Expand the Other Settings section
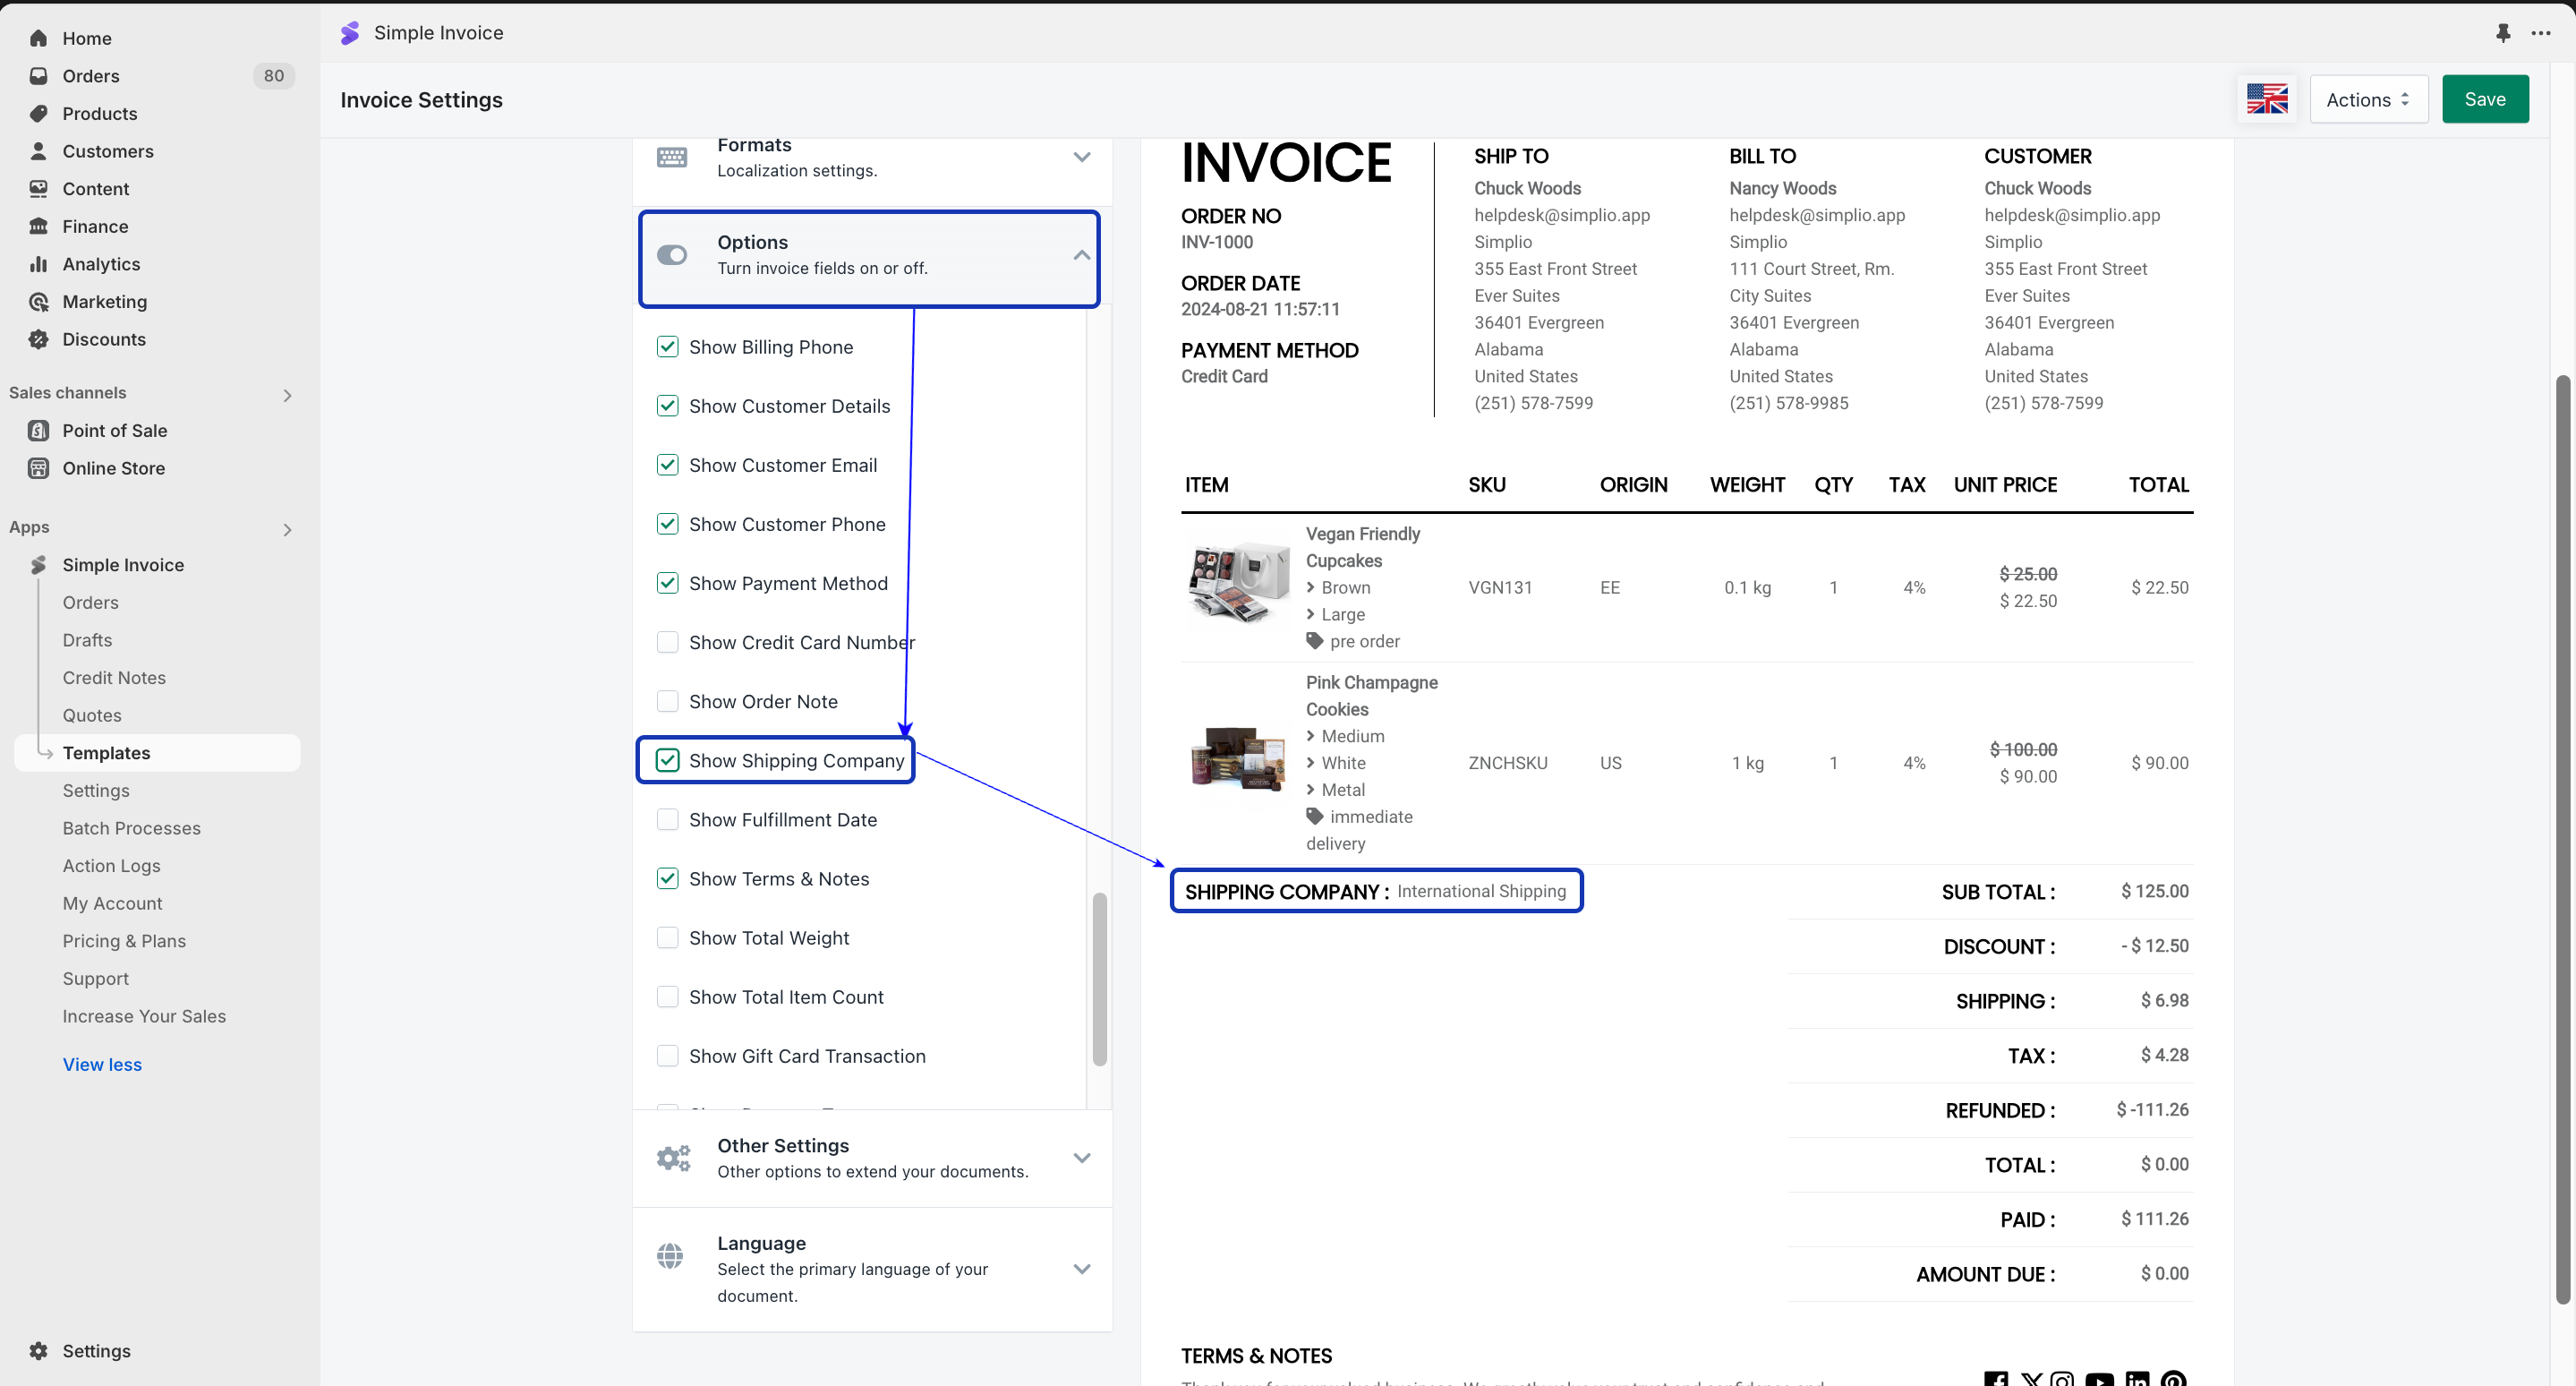 pos(1081,1158)
